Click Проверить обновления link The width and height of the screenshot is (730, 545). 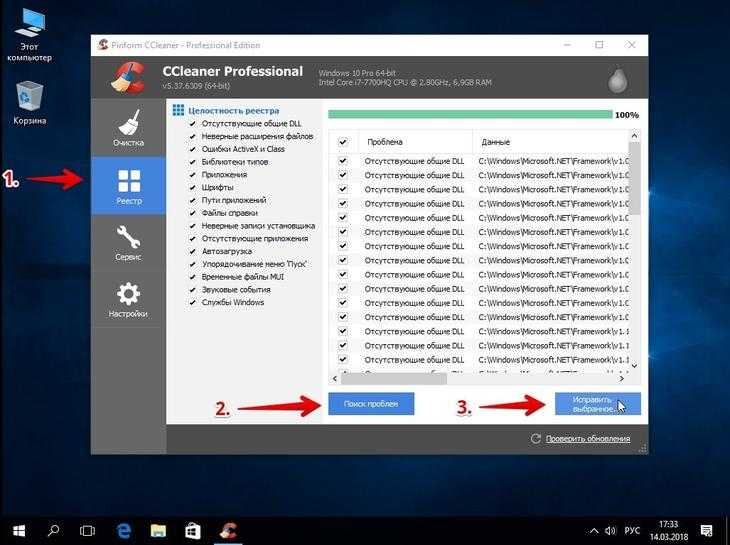[x=588, y=439]
